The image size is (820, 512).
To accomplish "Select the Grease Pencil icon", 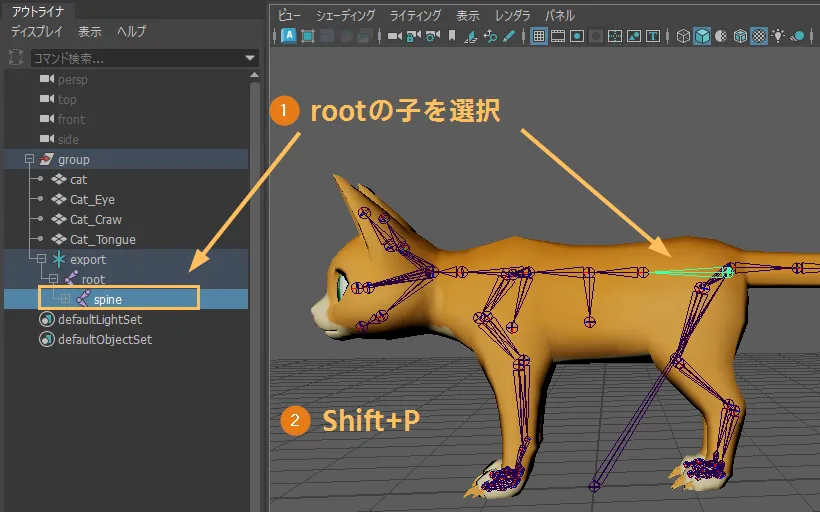I will coord(509,36).
